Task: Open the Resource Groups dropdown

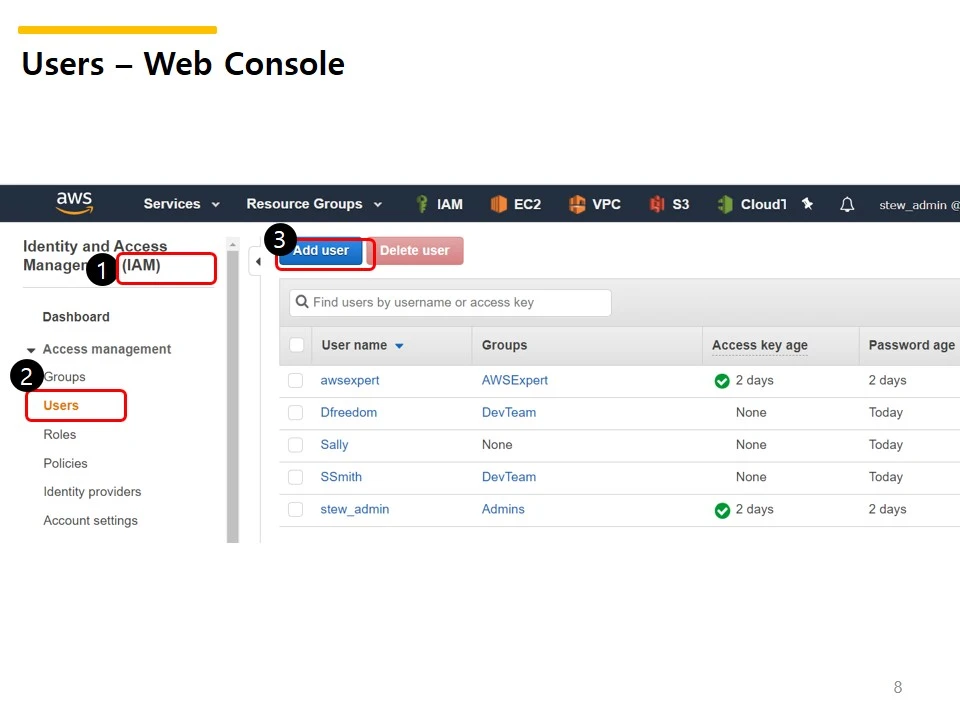Action: point(314,204)
